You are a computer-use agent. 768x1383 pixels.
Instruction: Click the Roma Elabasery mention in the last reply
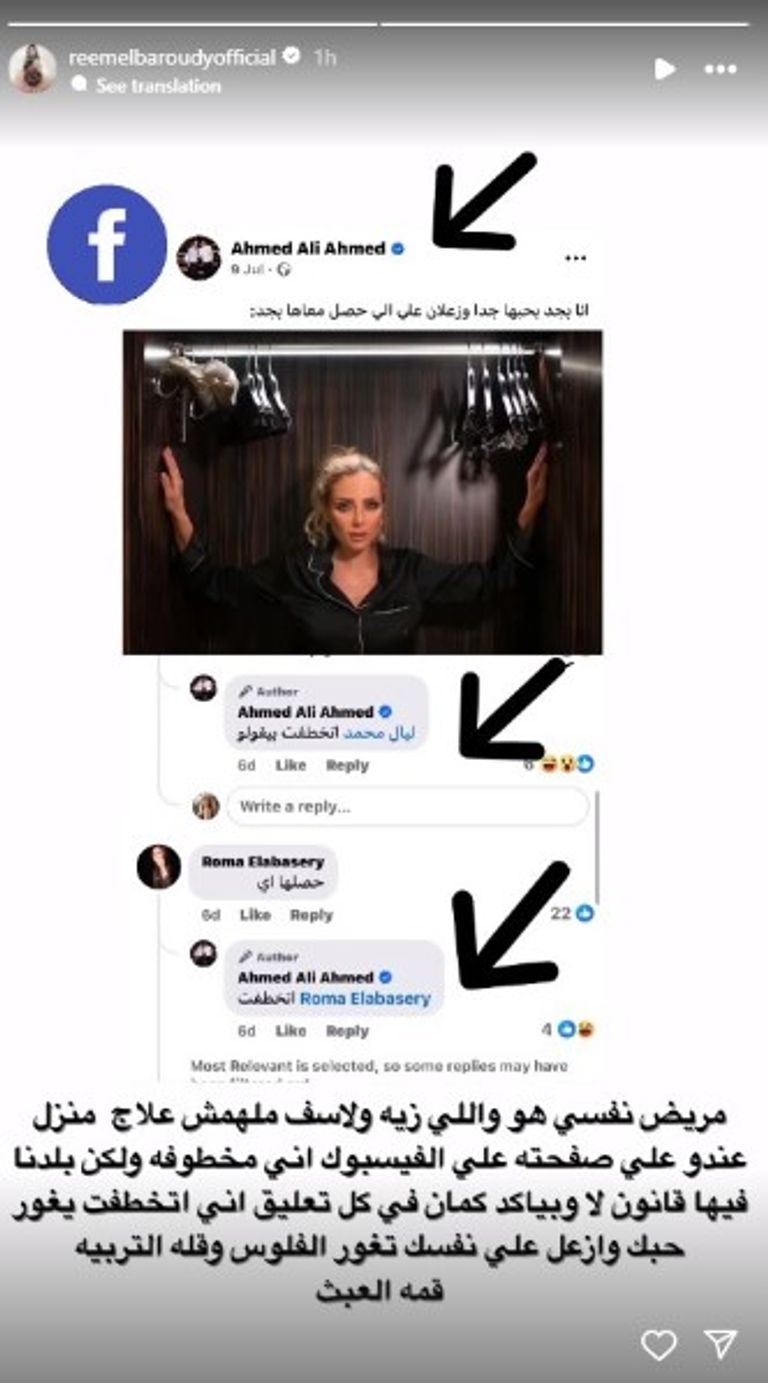[365, 998]
